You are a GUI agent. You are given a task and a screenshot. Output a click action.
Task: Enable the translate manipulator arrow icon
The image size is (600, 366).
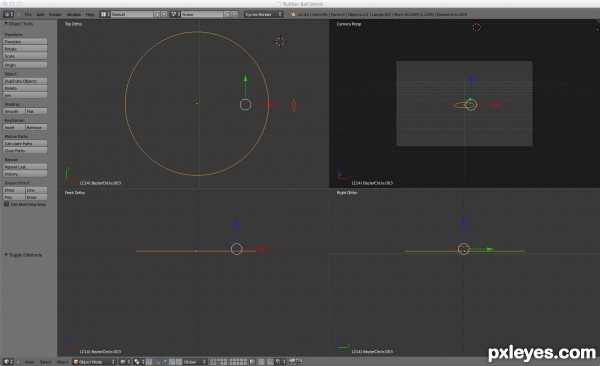tap(164, 362)
